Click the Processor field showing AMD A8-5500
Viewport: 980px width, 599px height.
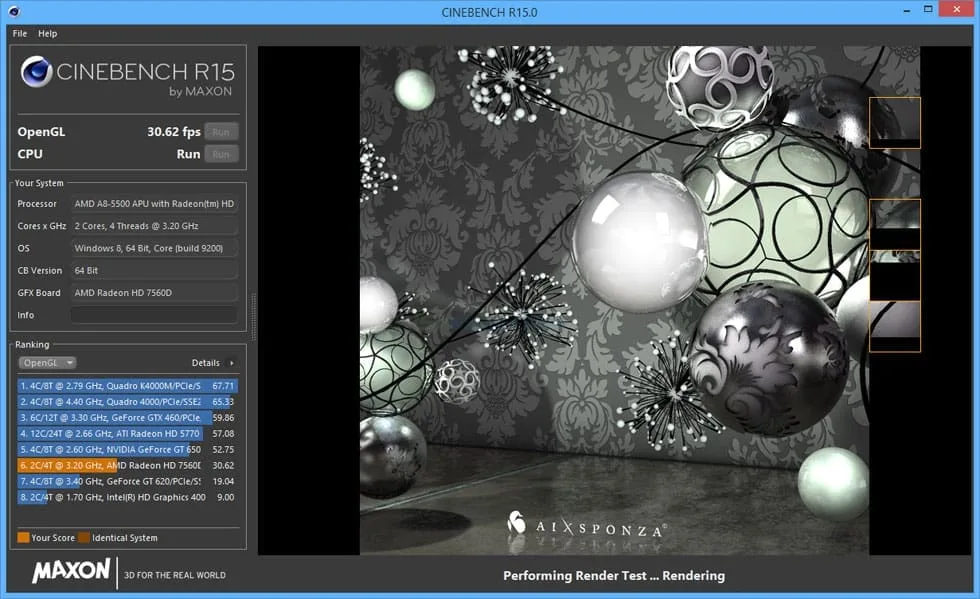[x=154, y=204]
